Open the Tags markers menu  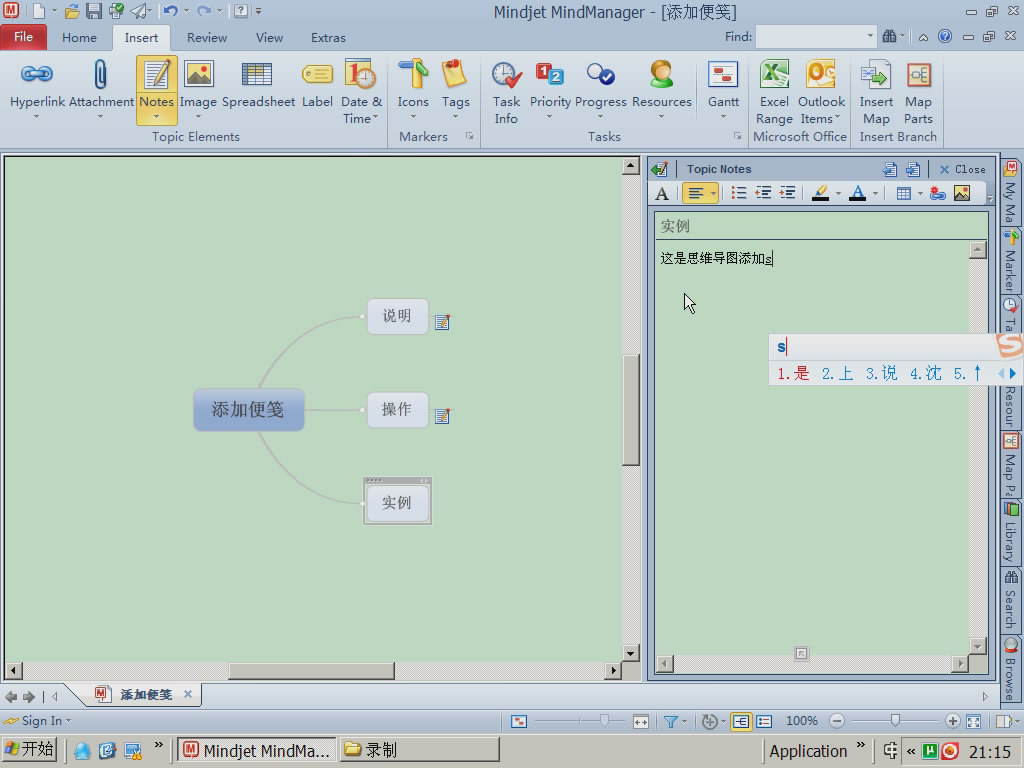pos(455,90)
